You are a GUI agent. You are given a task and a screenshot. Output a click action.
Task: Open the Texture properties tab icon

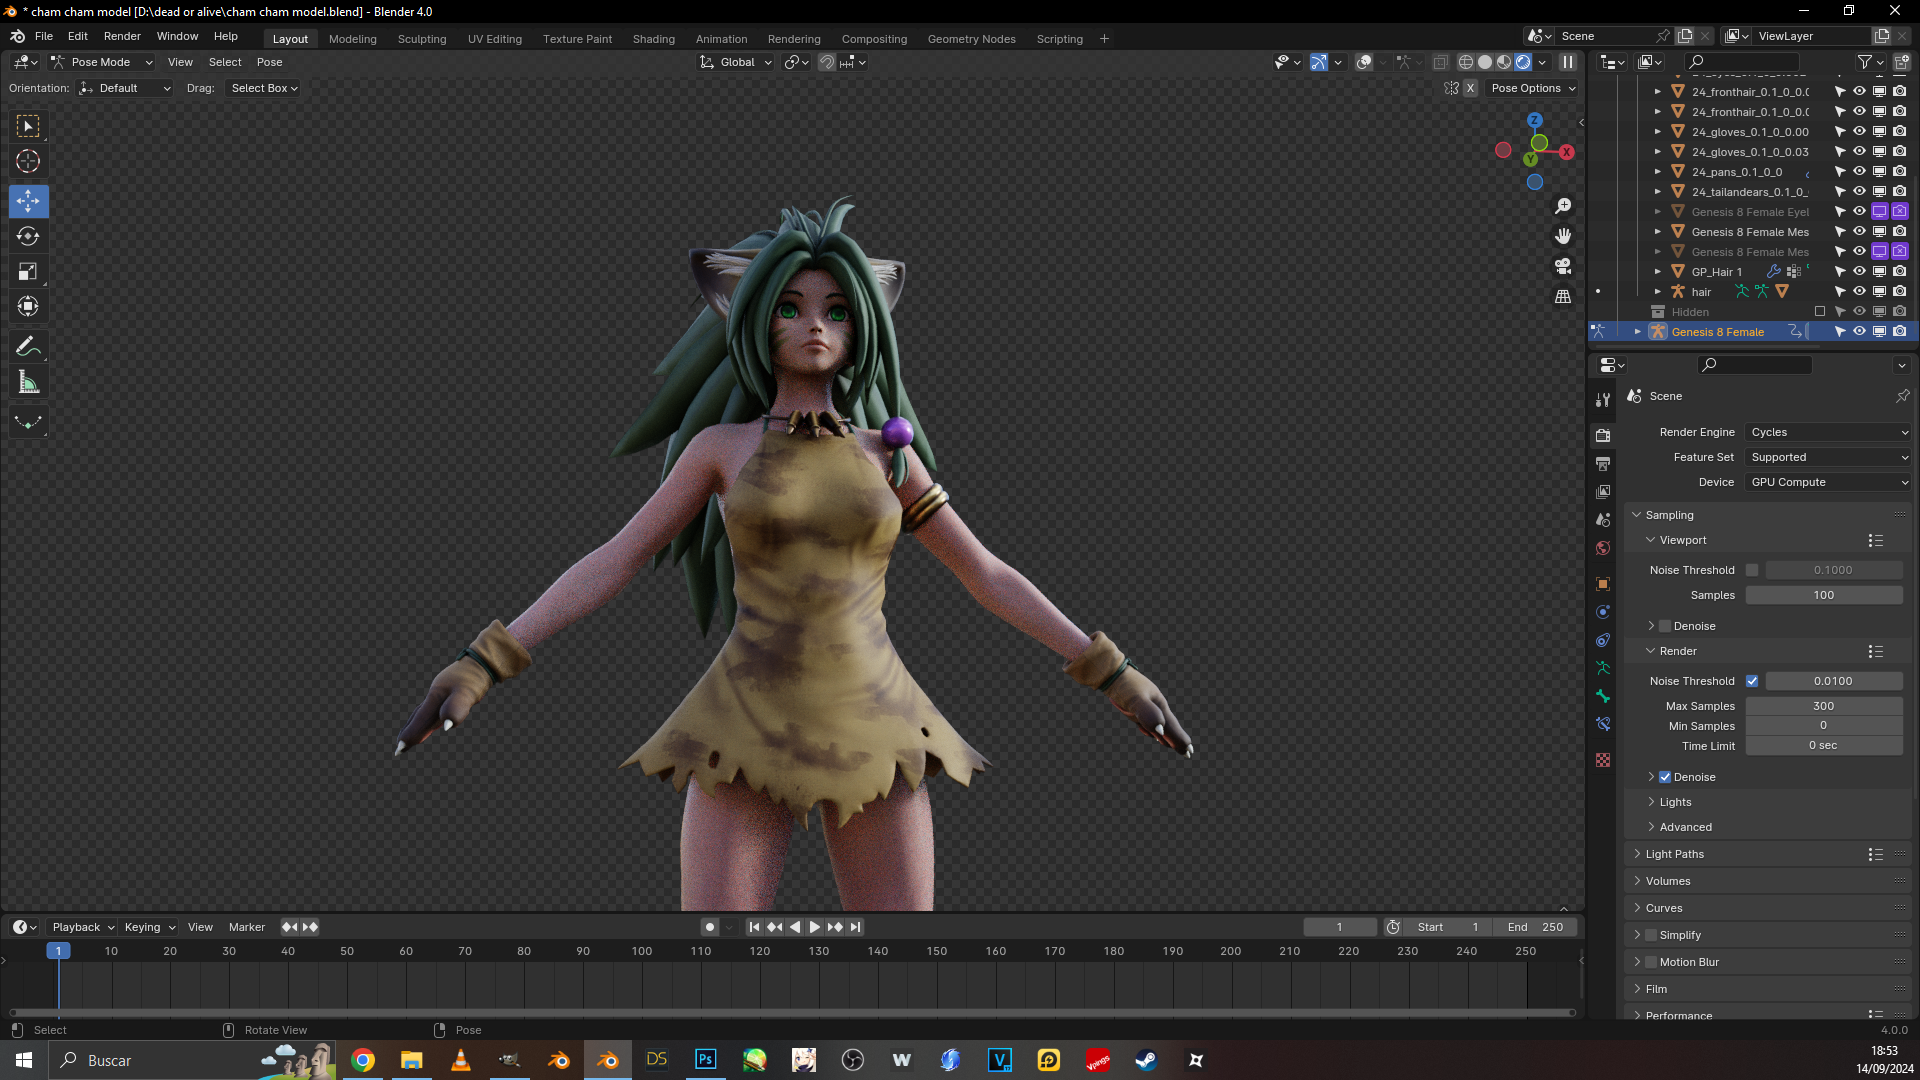point(1603,760)
